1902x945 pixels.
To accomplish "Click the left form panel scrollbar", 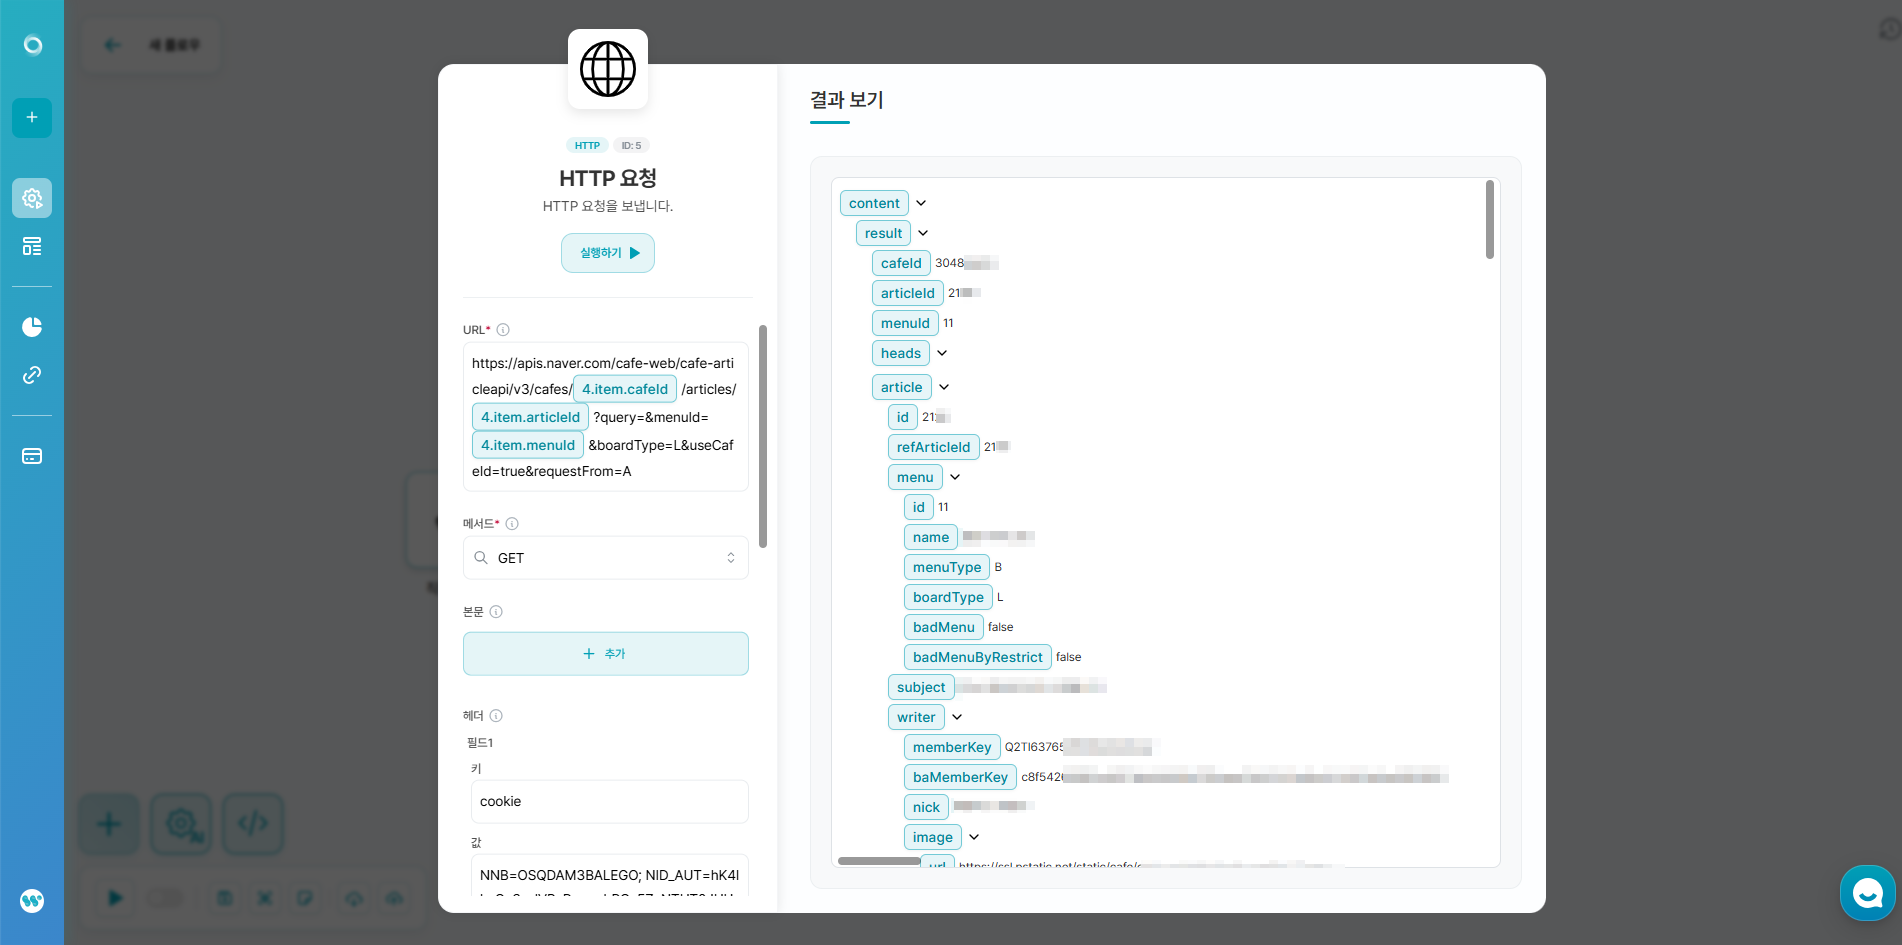I will pyautogui.click(x=763, y=436).
